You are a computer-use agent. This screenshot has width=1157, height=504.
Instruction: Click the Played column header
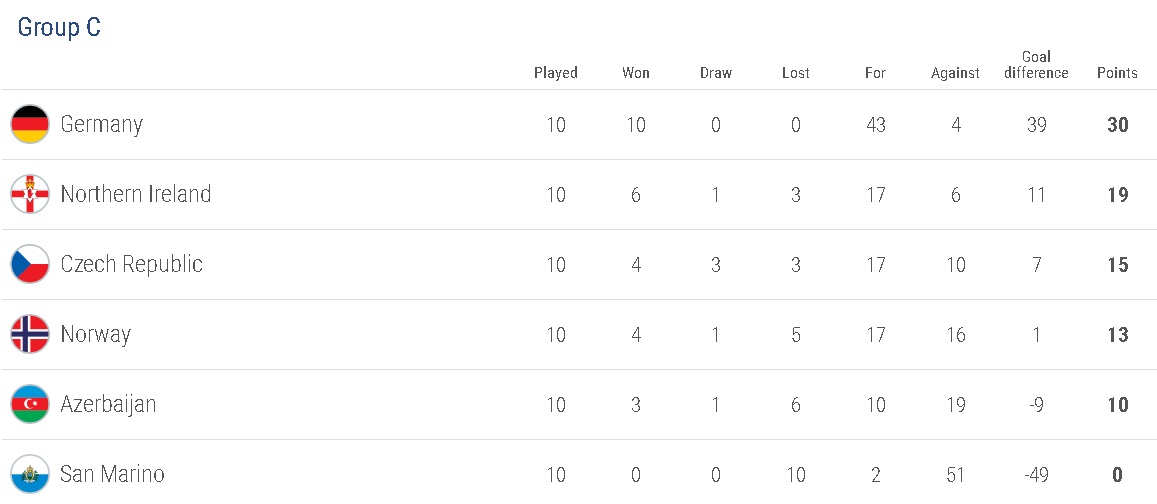click(556, 73)
